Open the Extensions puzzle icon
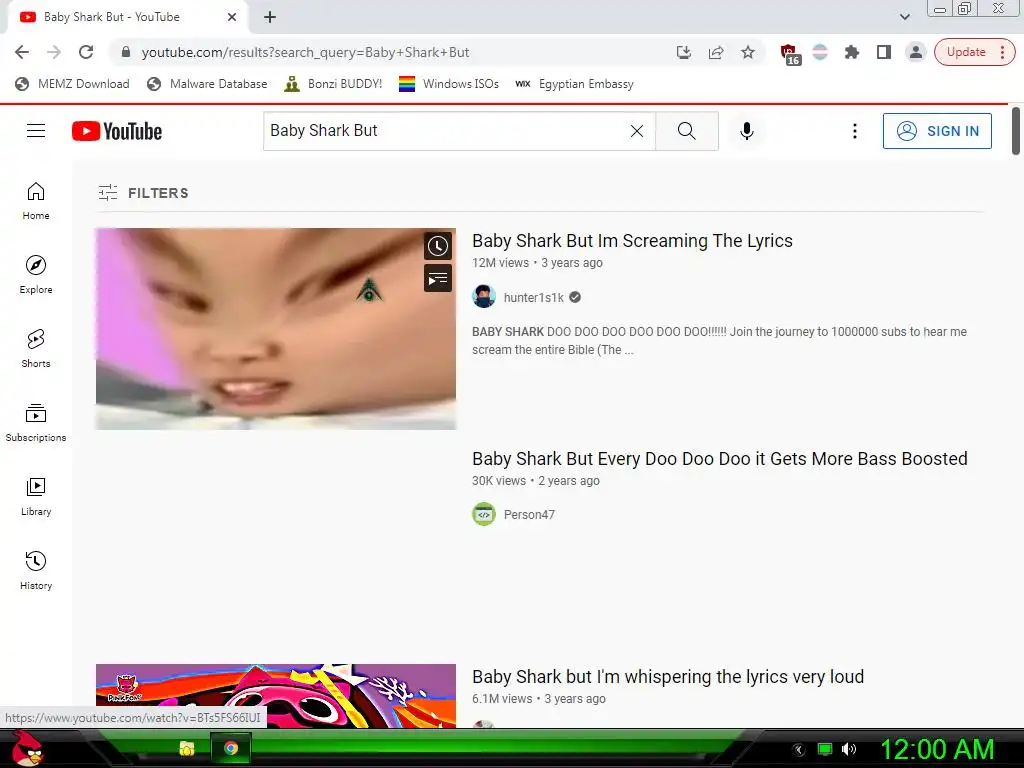The image size is (1024, 768). (852, 52)
